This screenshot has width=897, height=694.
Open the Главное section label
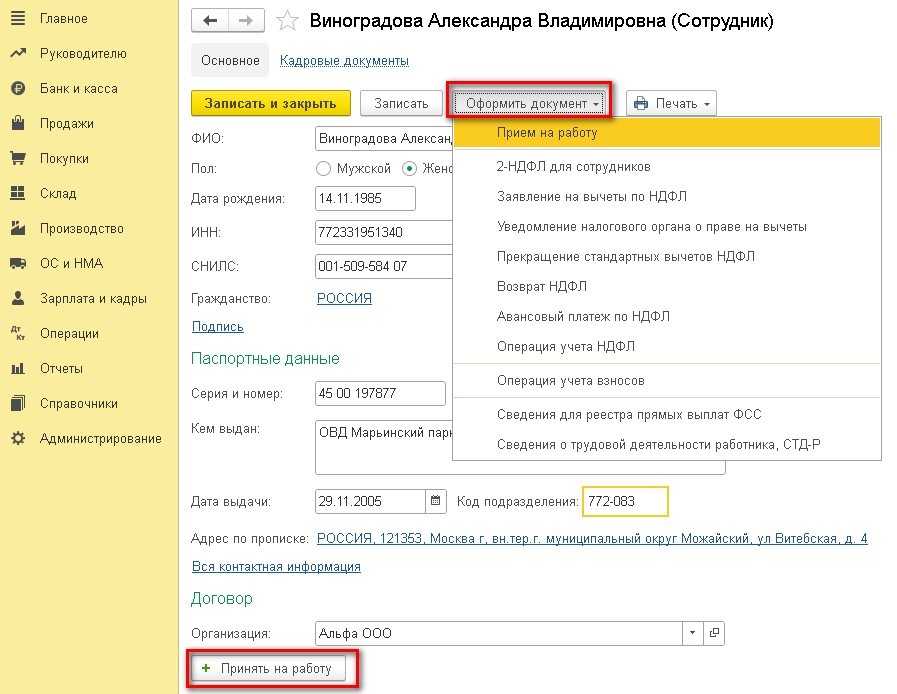tap(63, 18)
